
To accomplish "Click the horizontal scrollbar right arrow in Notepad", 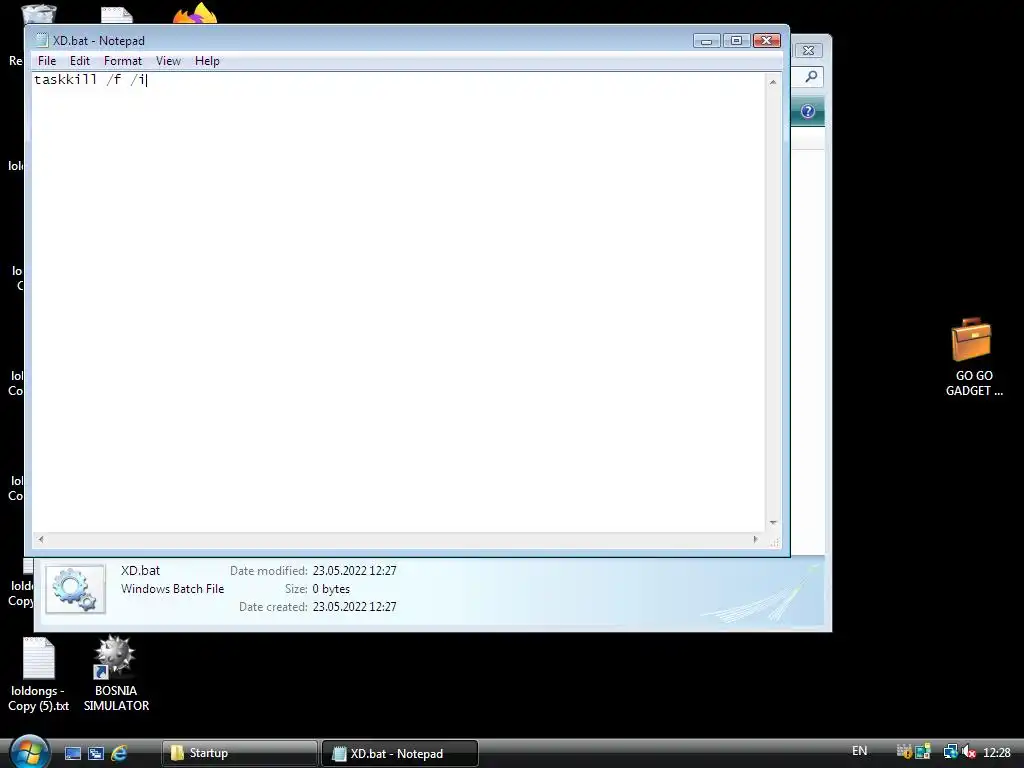I will point(756,539).
